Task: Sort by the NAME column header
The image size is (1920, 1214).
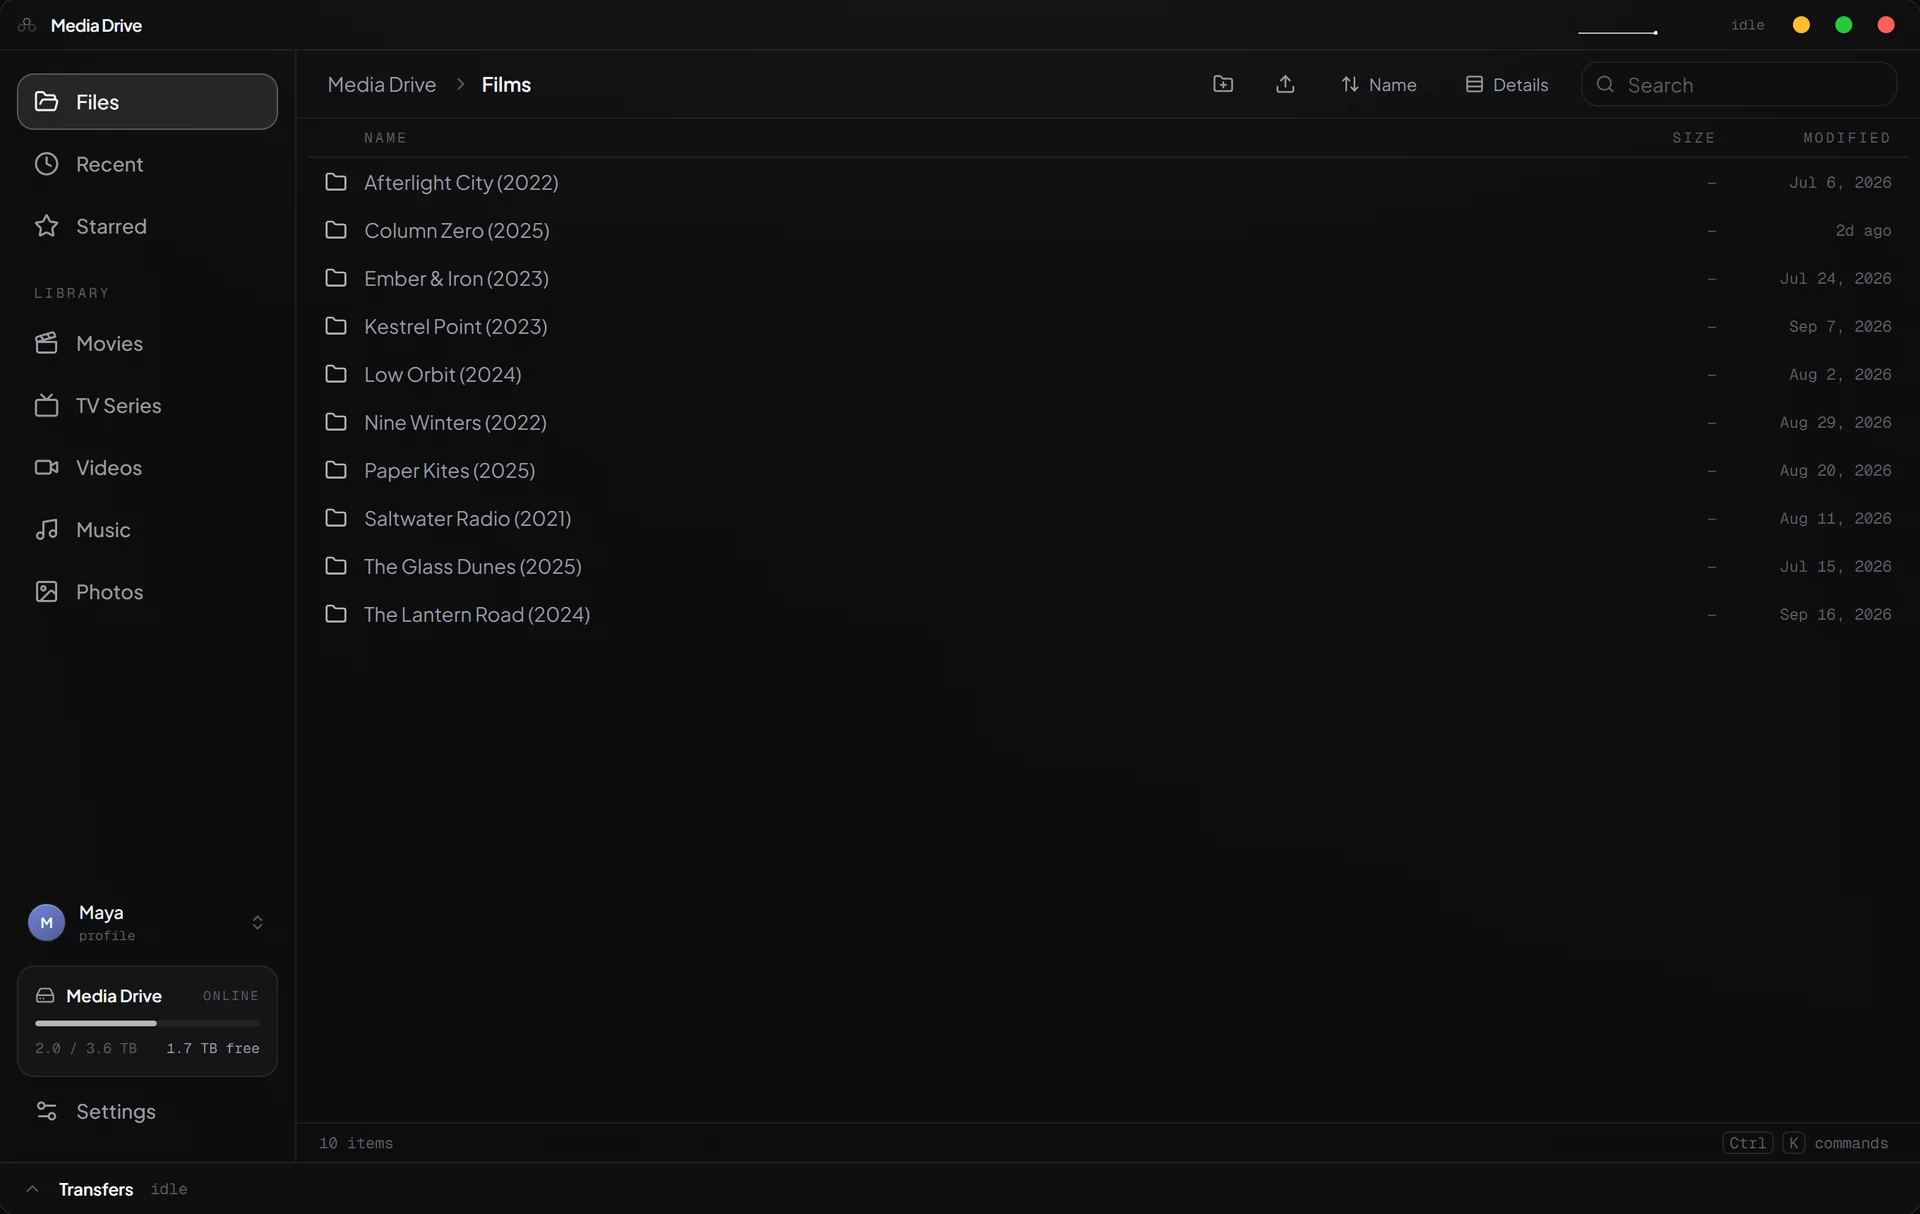Action: point(385,138)
